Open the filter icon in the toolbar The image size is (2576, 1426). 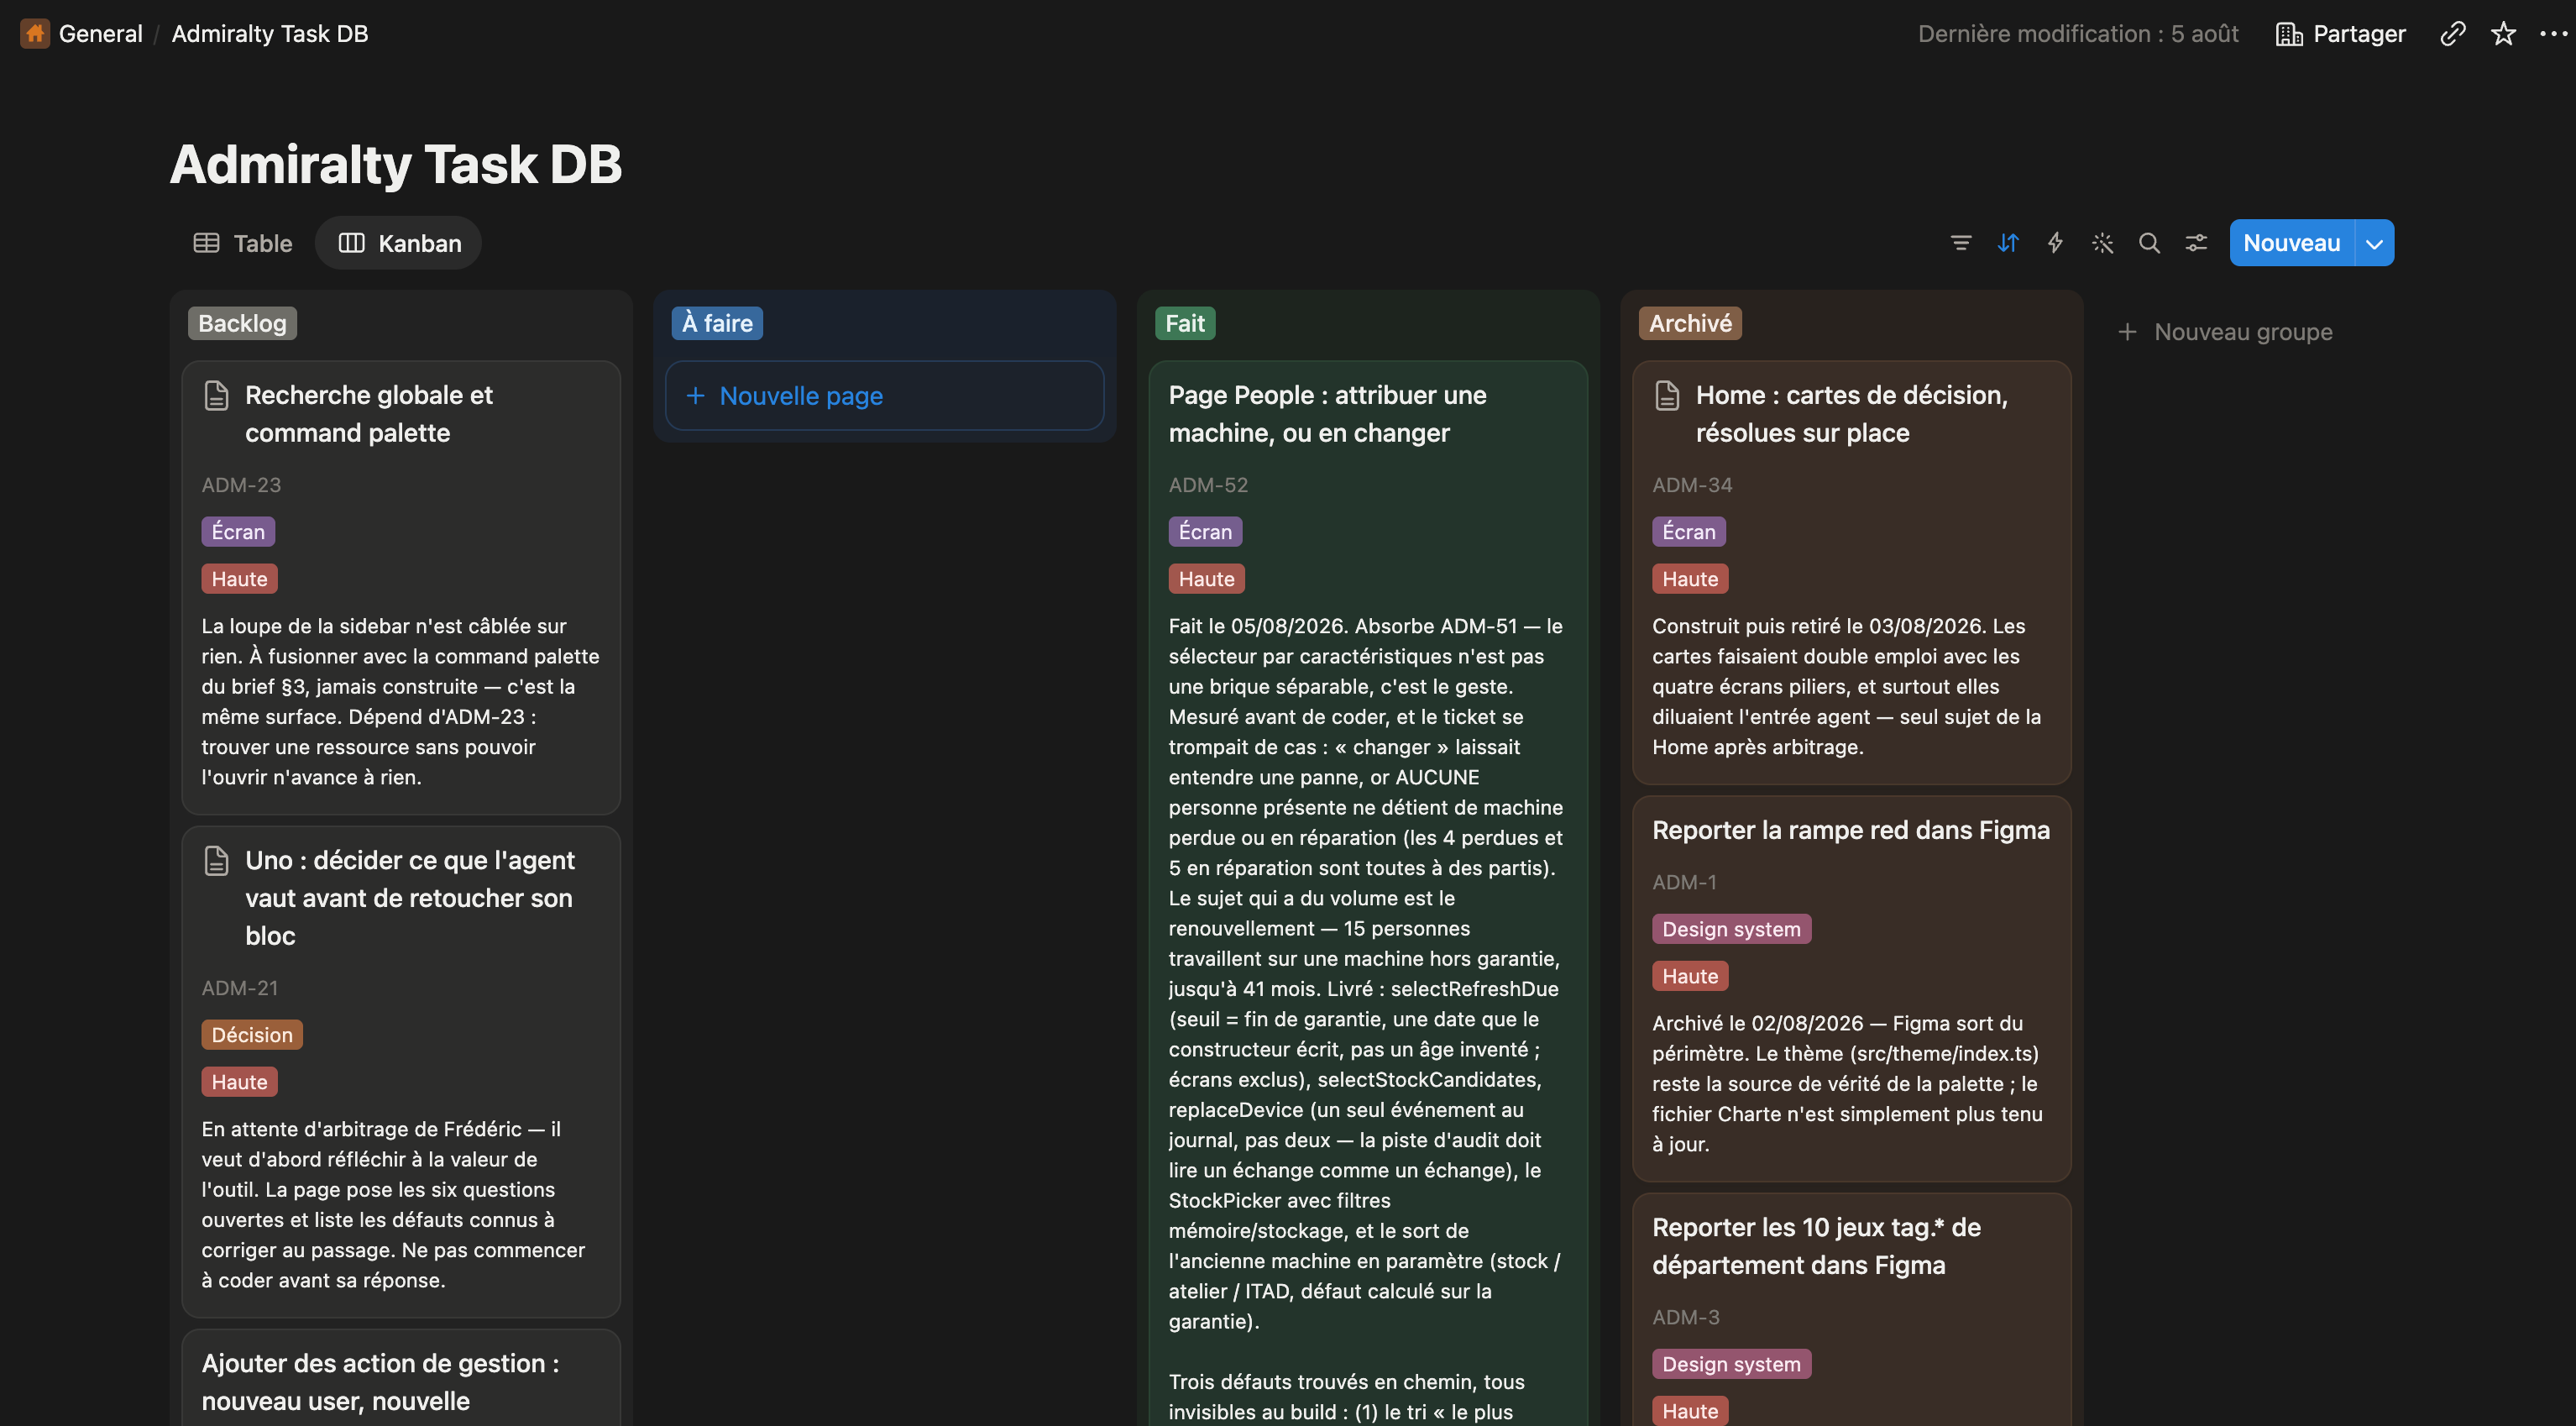1960,243
